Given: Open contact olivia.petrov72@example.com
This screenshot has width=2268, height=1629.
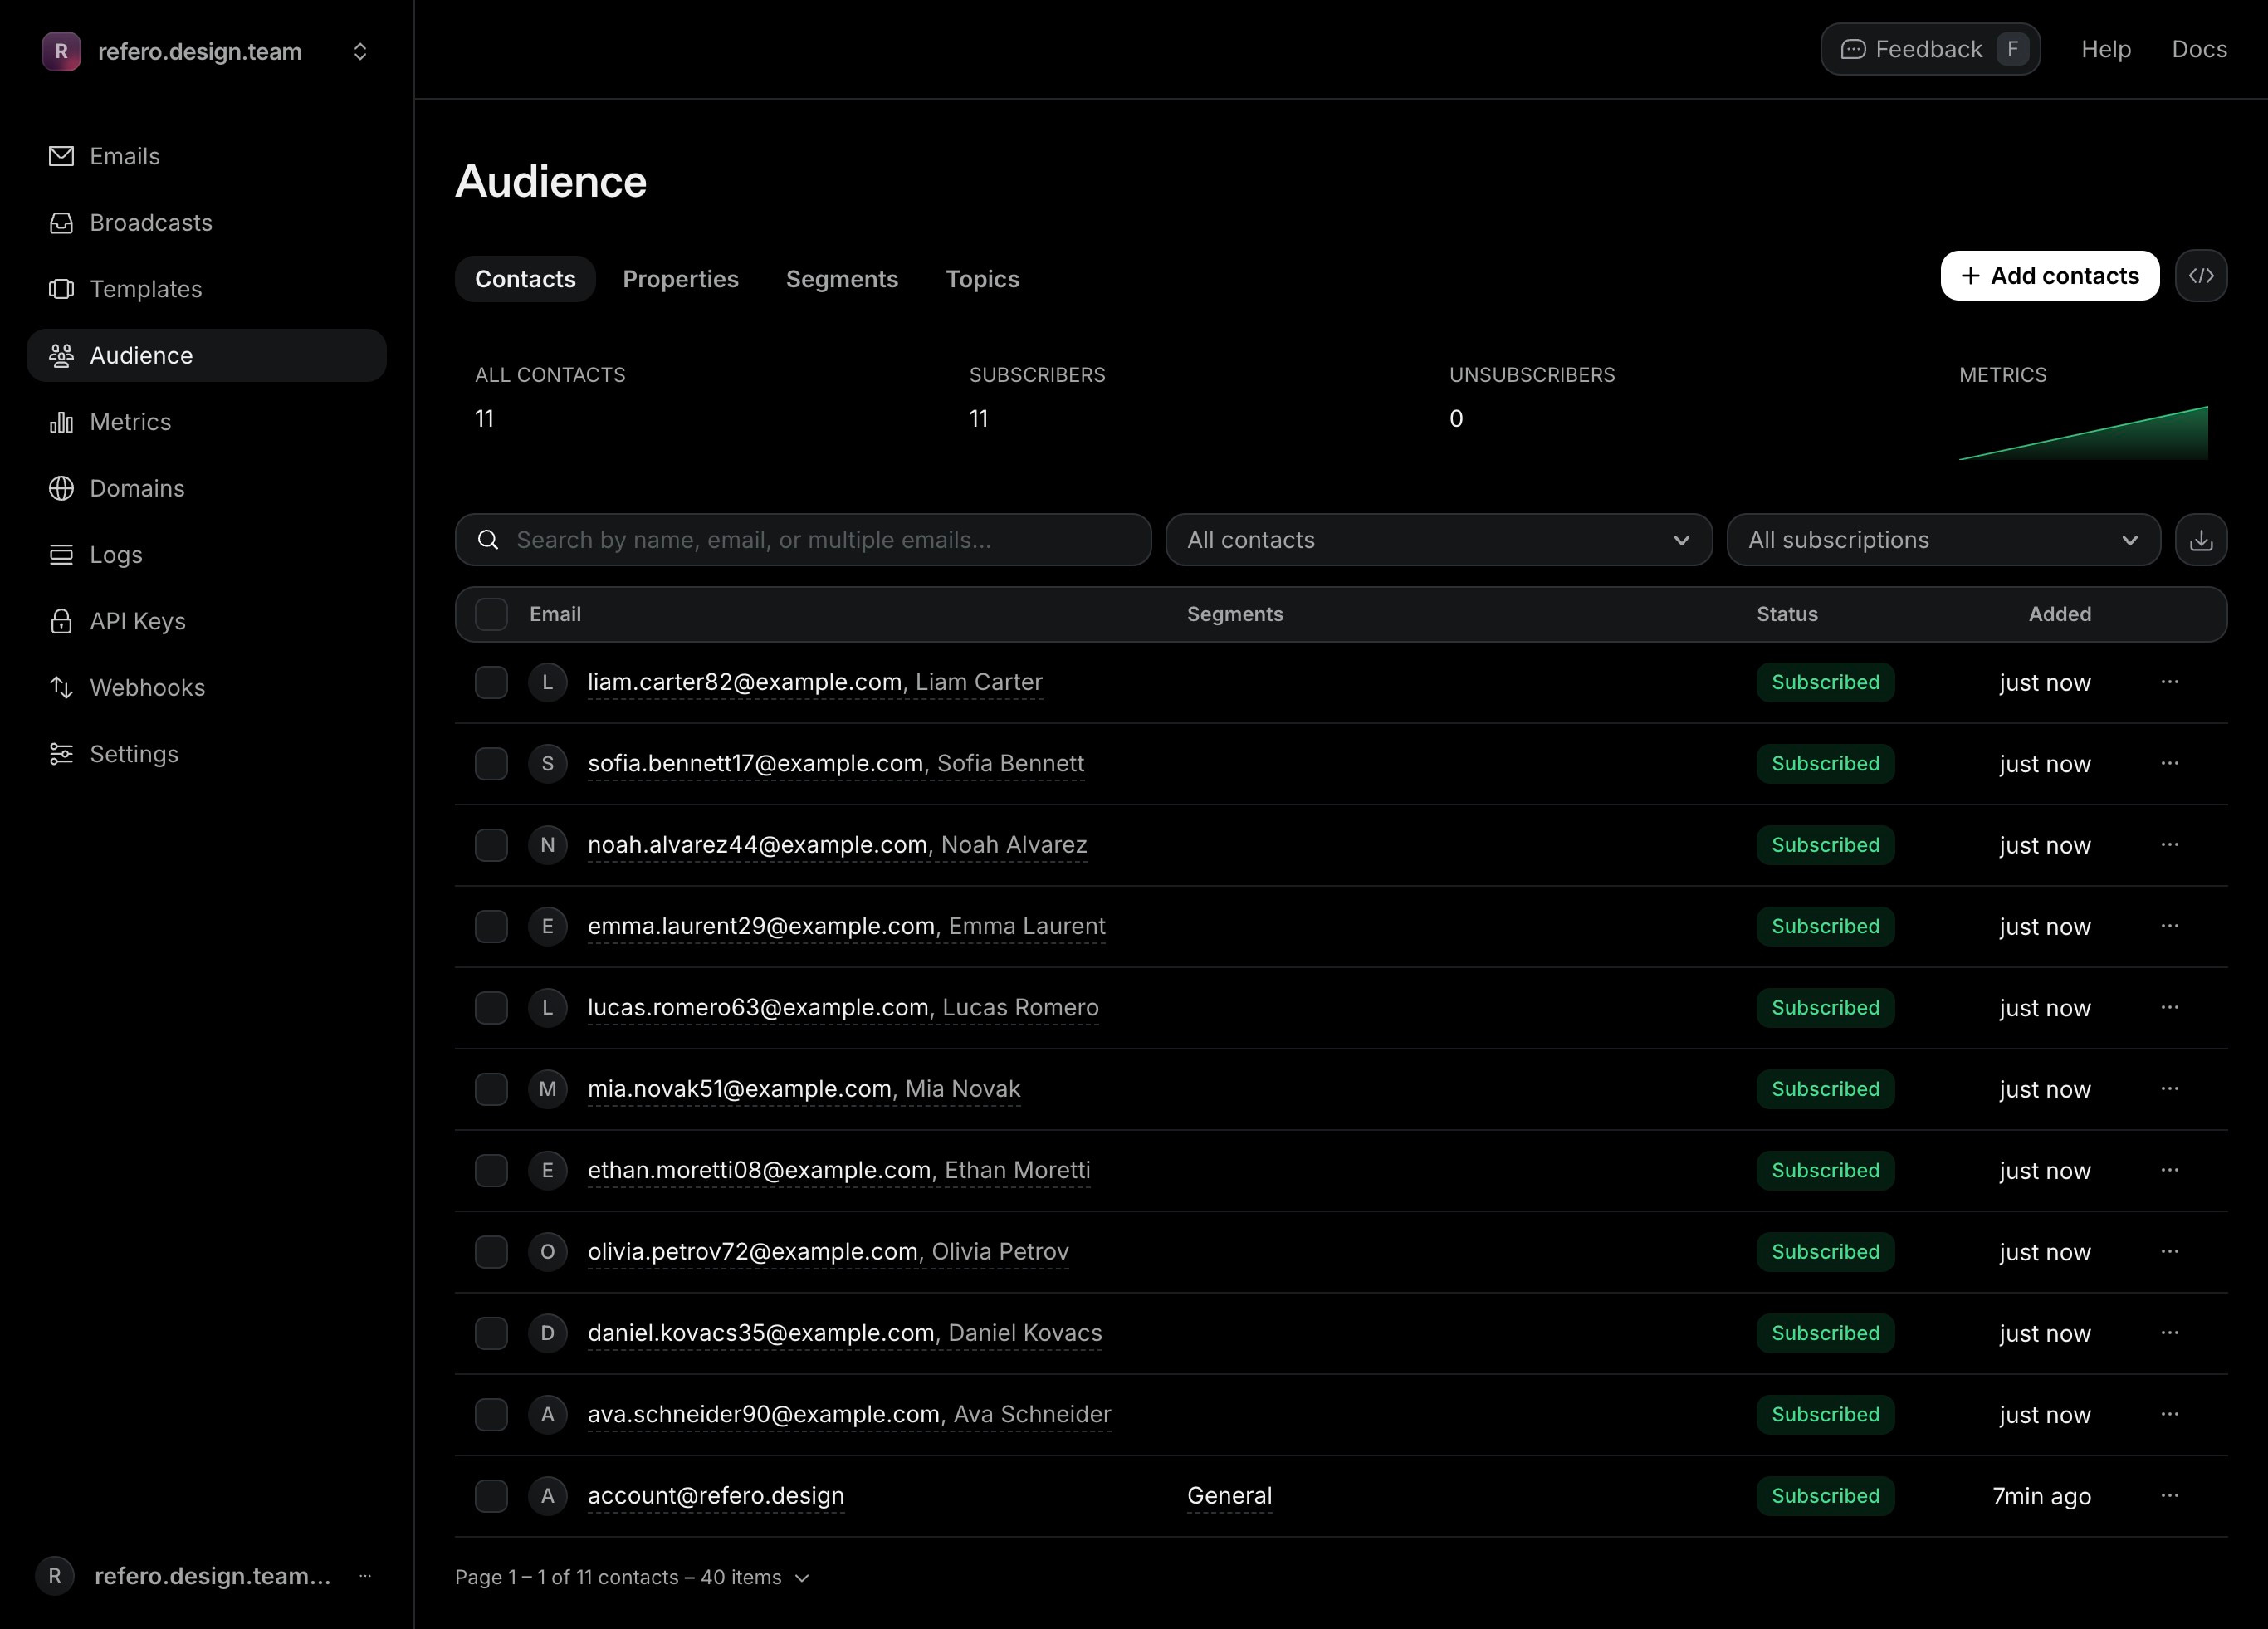Looking at the screenshot, I should 828,1252.
